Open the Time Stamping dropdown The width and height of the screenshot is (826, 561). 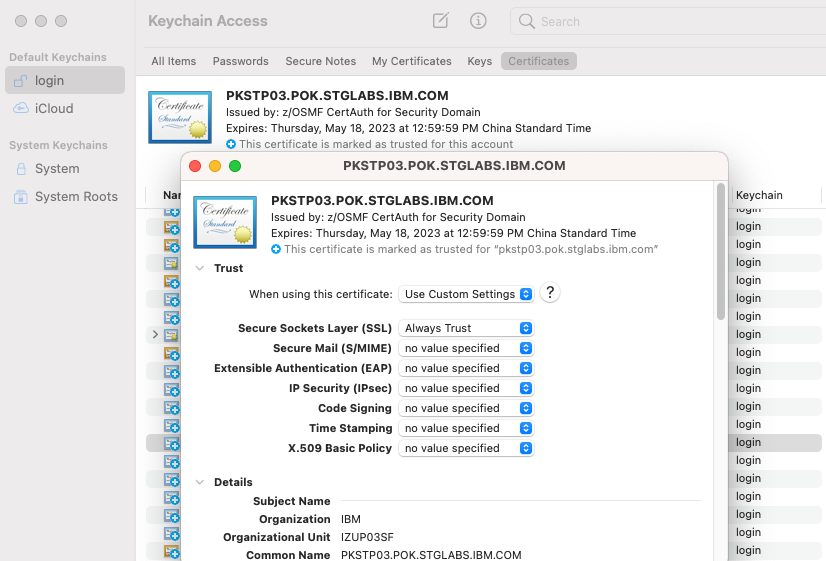pyautogui.click(x=466, y=428)
